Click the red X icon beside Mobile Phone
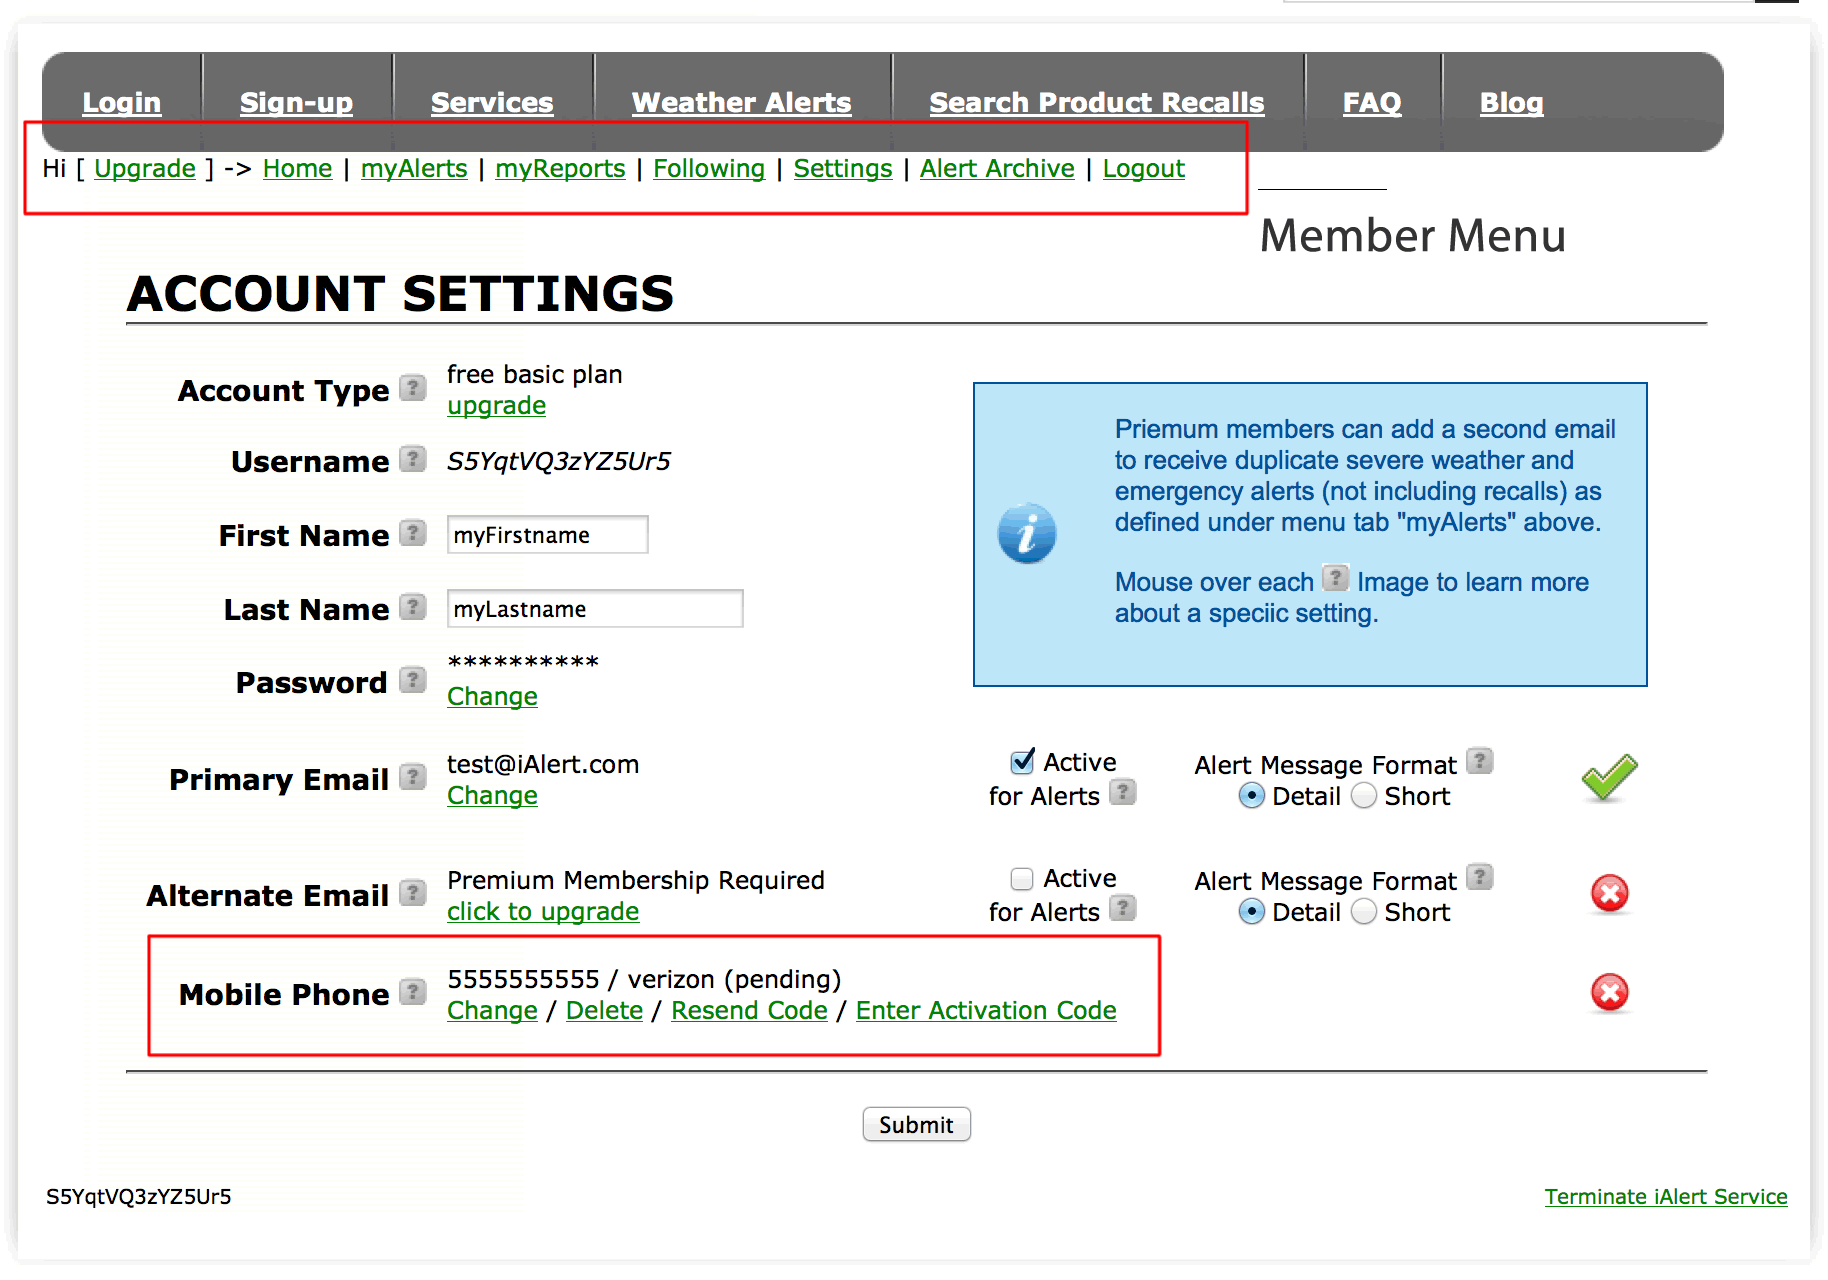This screenshot has width=1828, height=1280. click(1609, 993)
